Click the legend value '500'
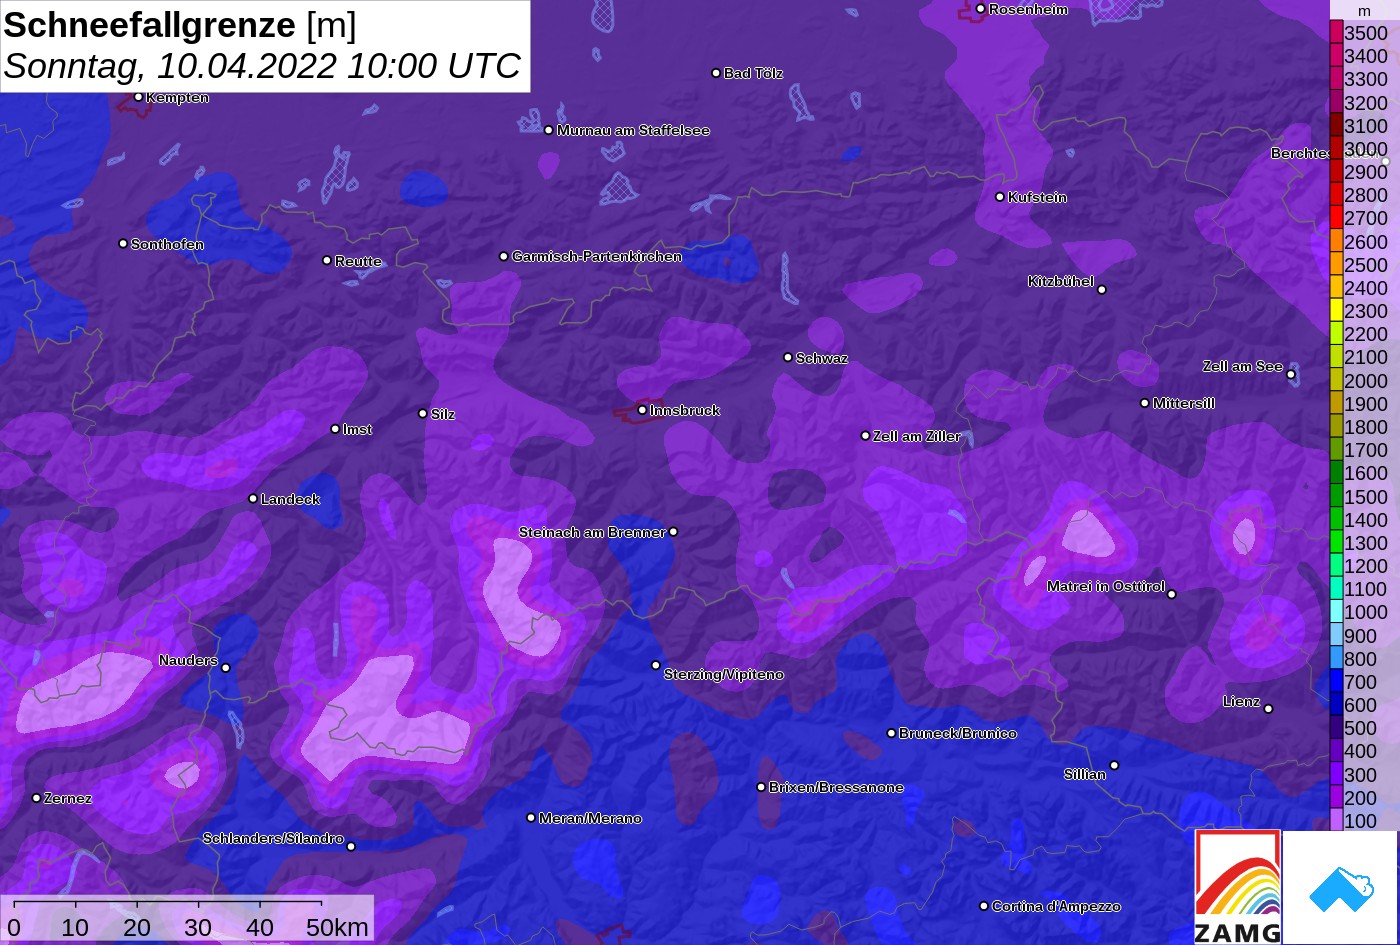 [1360, 728]
